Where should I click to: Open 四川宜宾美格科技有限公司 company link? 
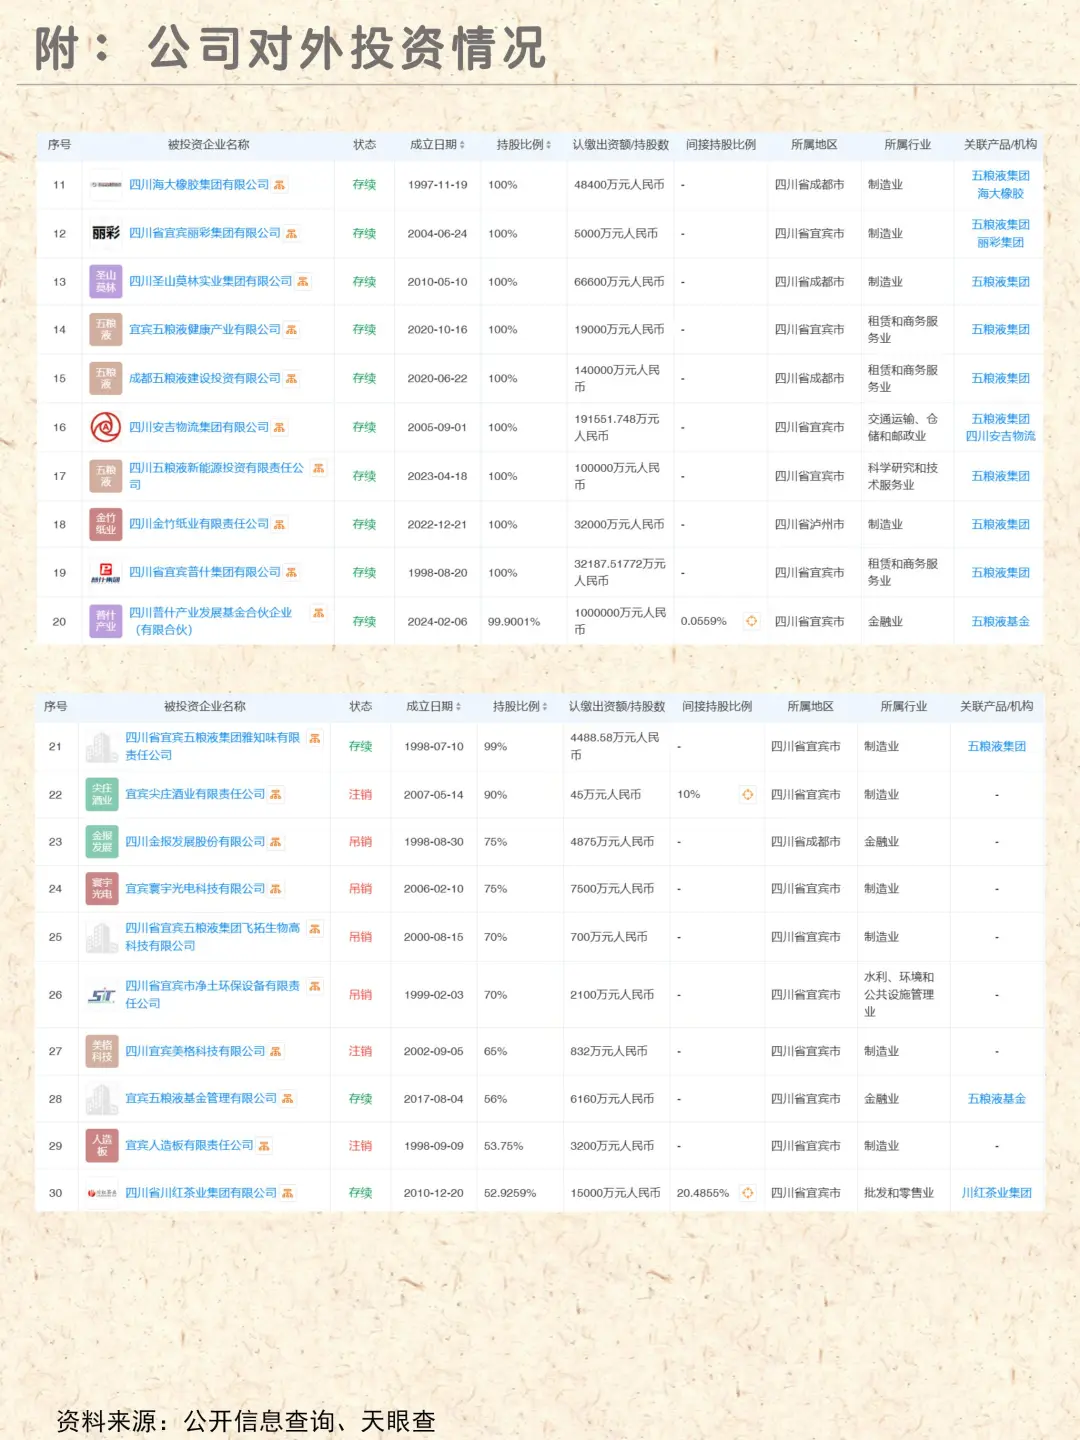(195, 1051)
